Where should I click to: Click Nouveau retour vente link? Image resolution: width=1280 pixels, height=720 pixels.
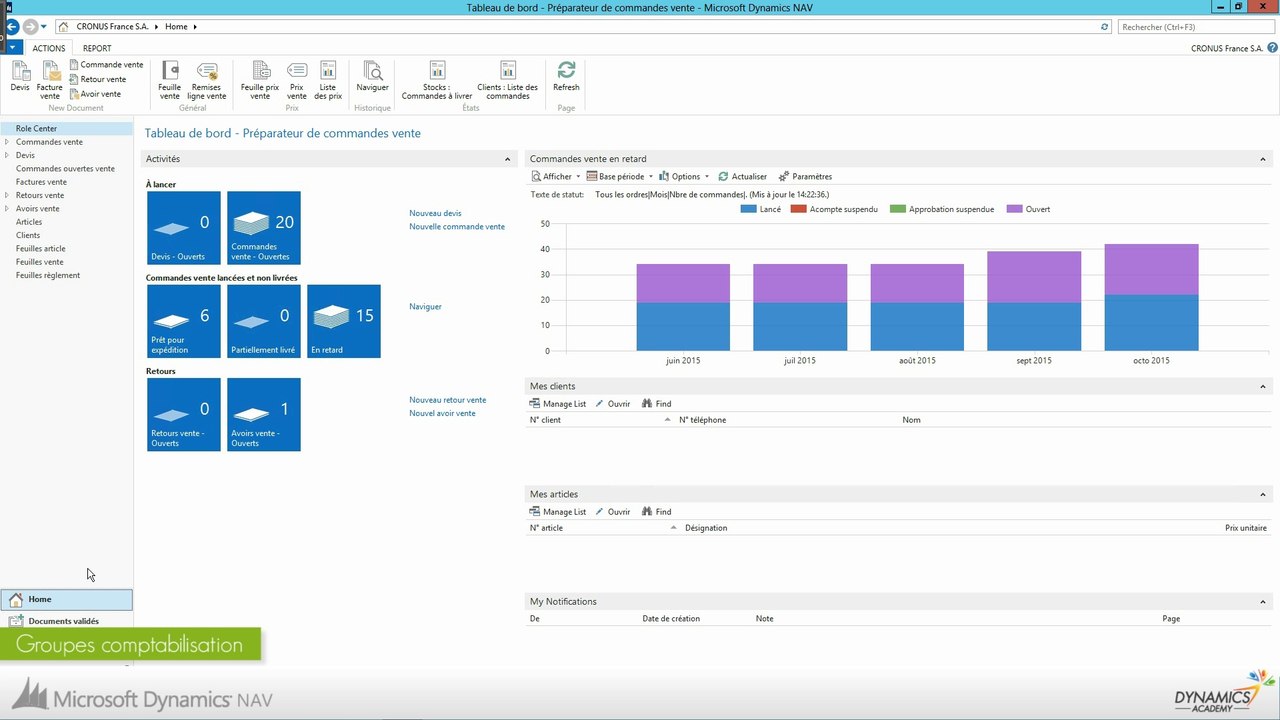coord(448,400)
